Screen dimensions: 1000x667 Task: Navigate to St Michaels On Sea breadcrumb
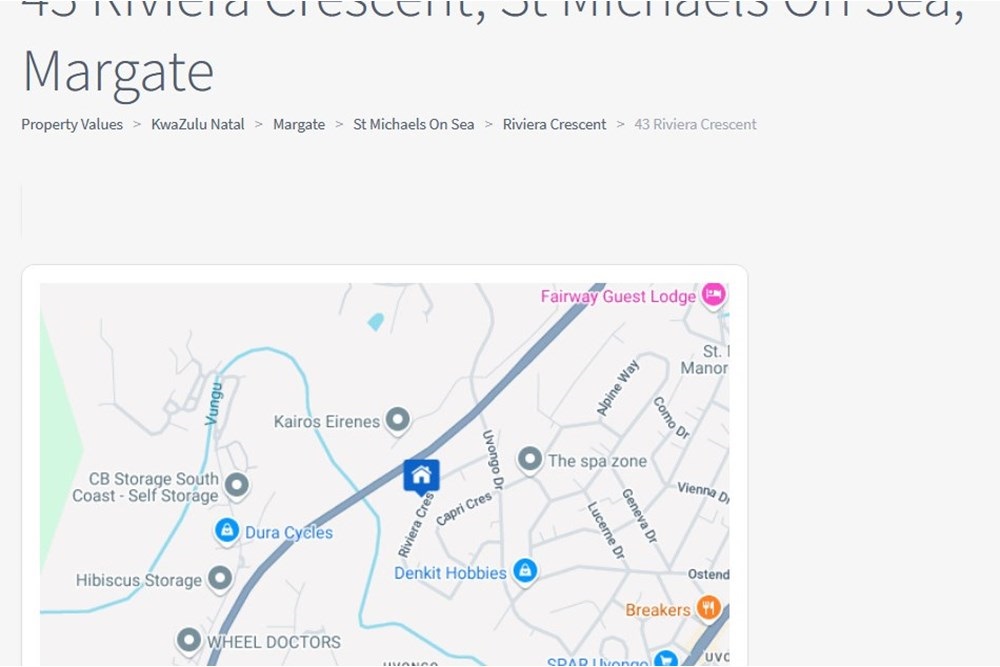coord(414,124)
